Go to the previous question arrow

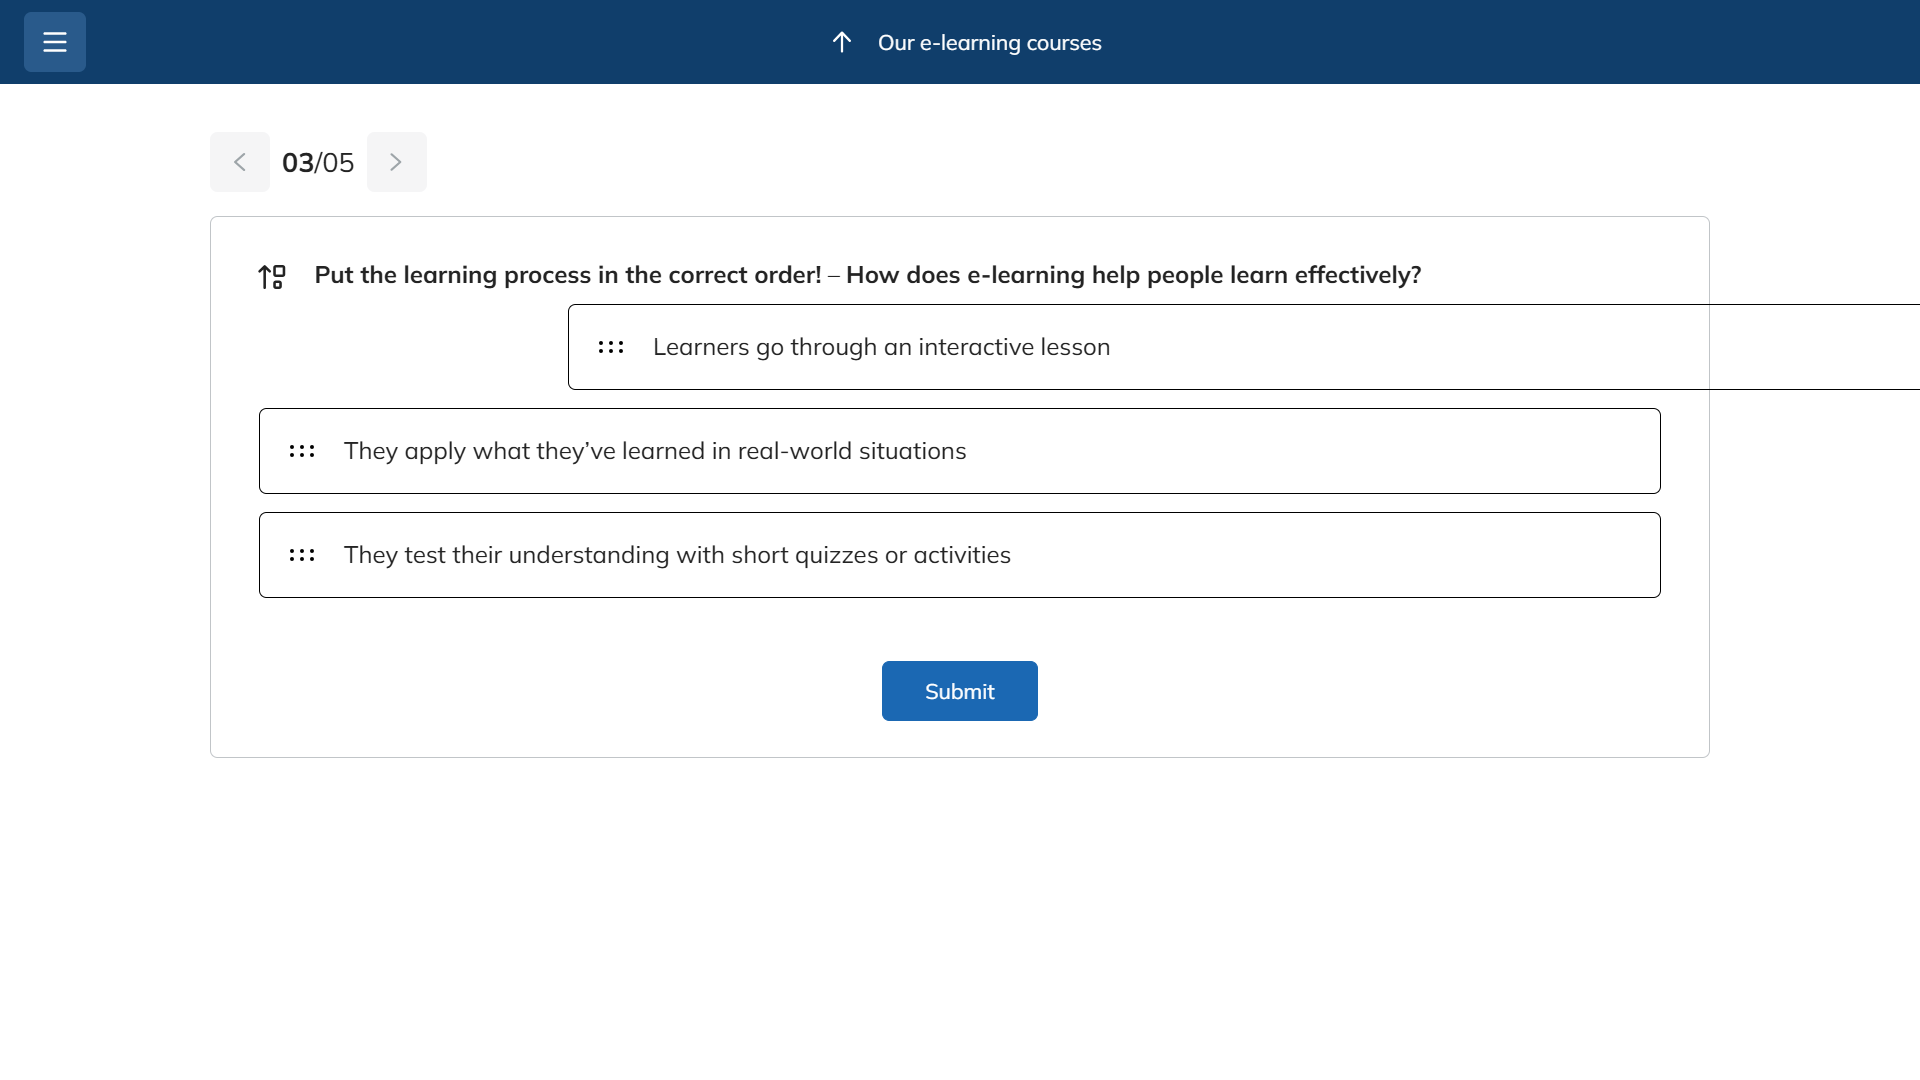[x=240, y=162]
